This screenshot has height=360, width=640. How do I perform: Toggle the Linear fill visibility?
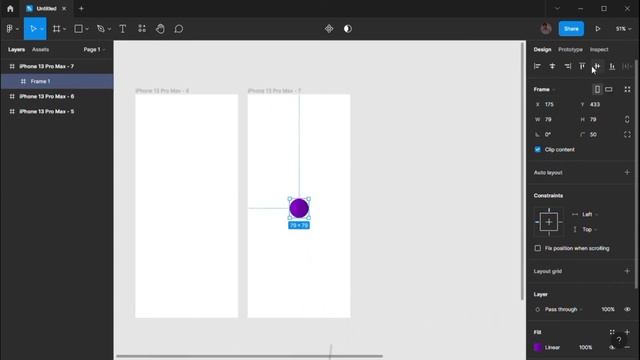pyautogui.click(x=612, y=348)
